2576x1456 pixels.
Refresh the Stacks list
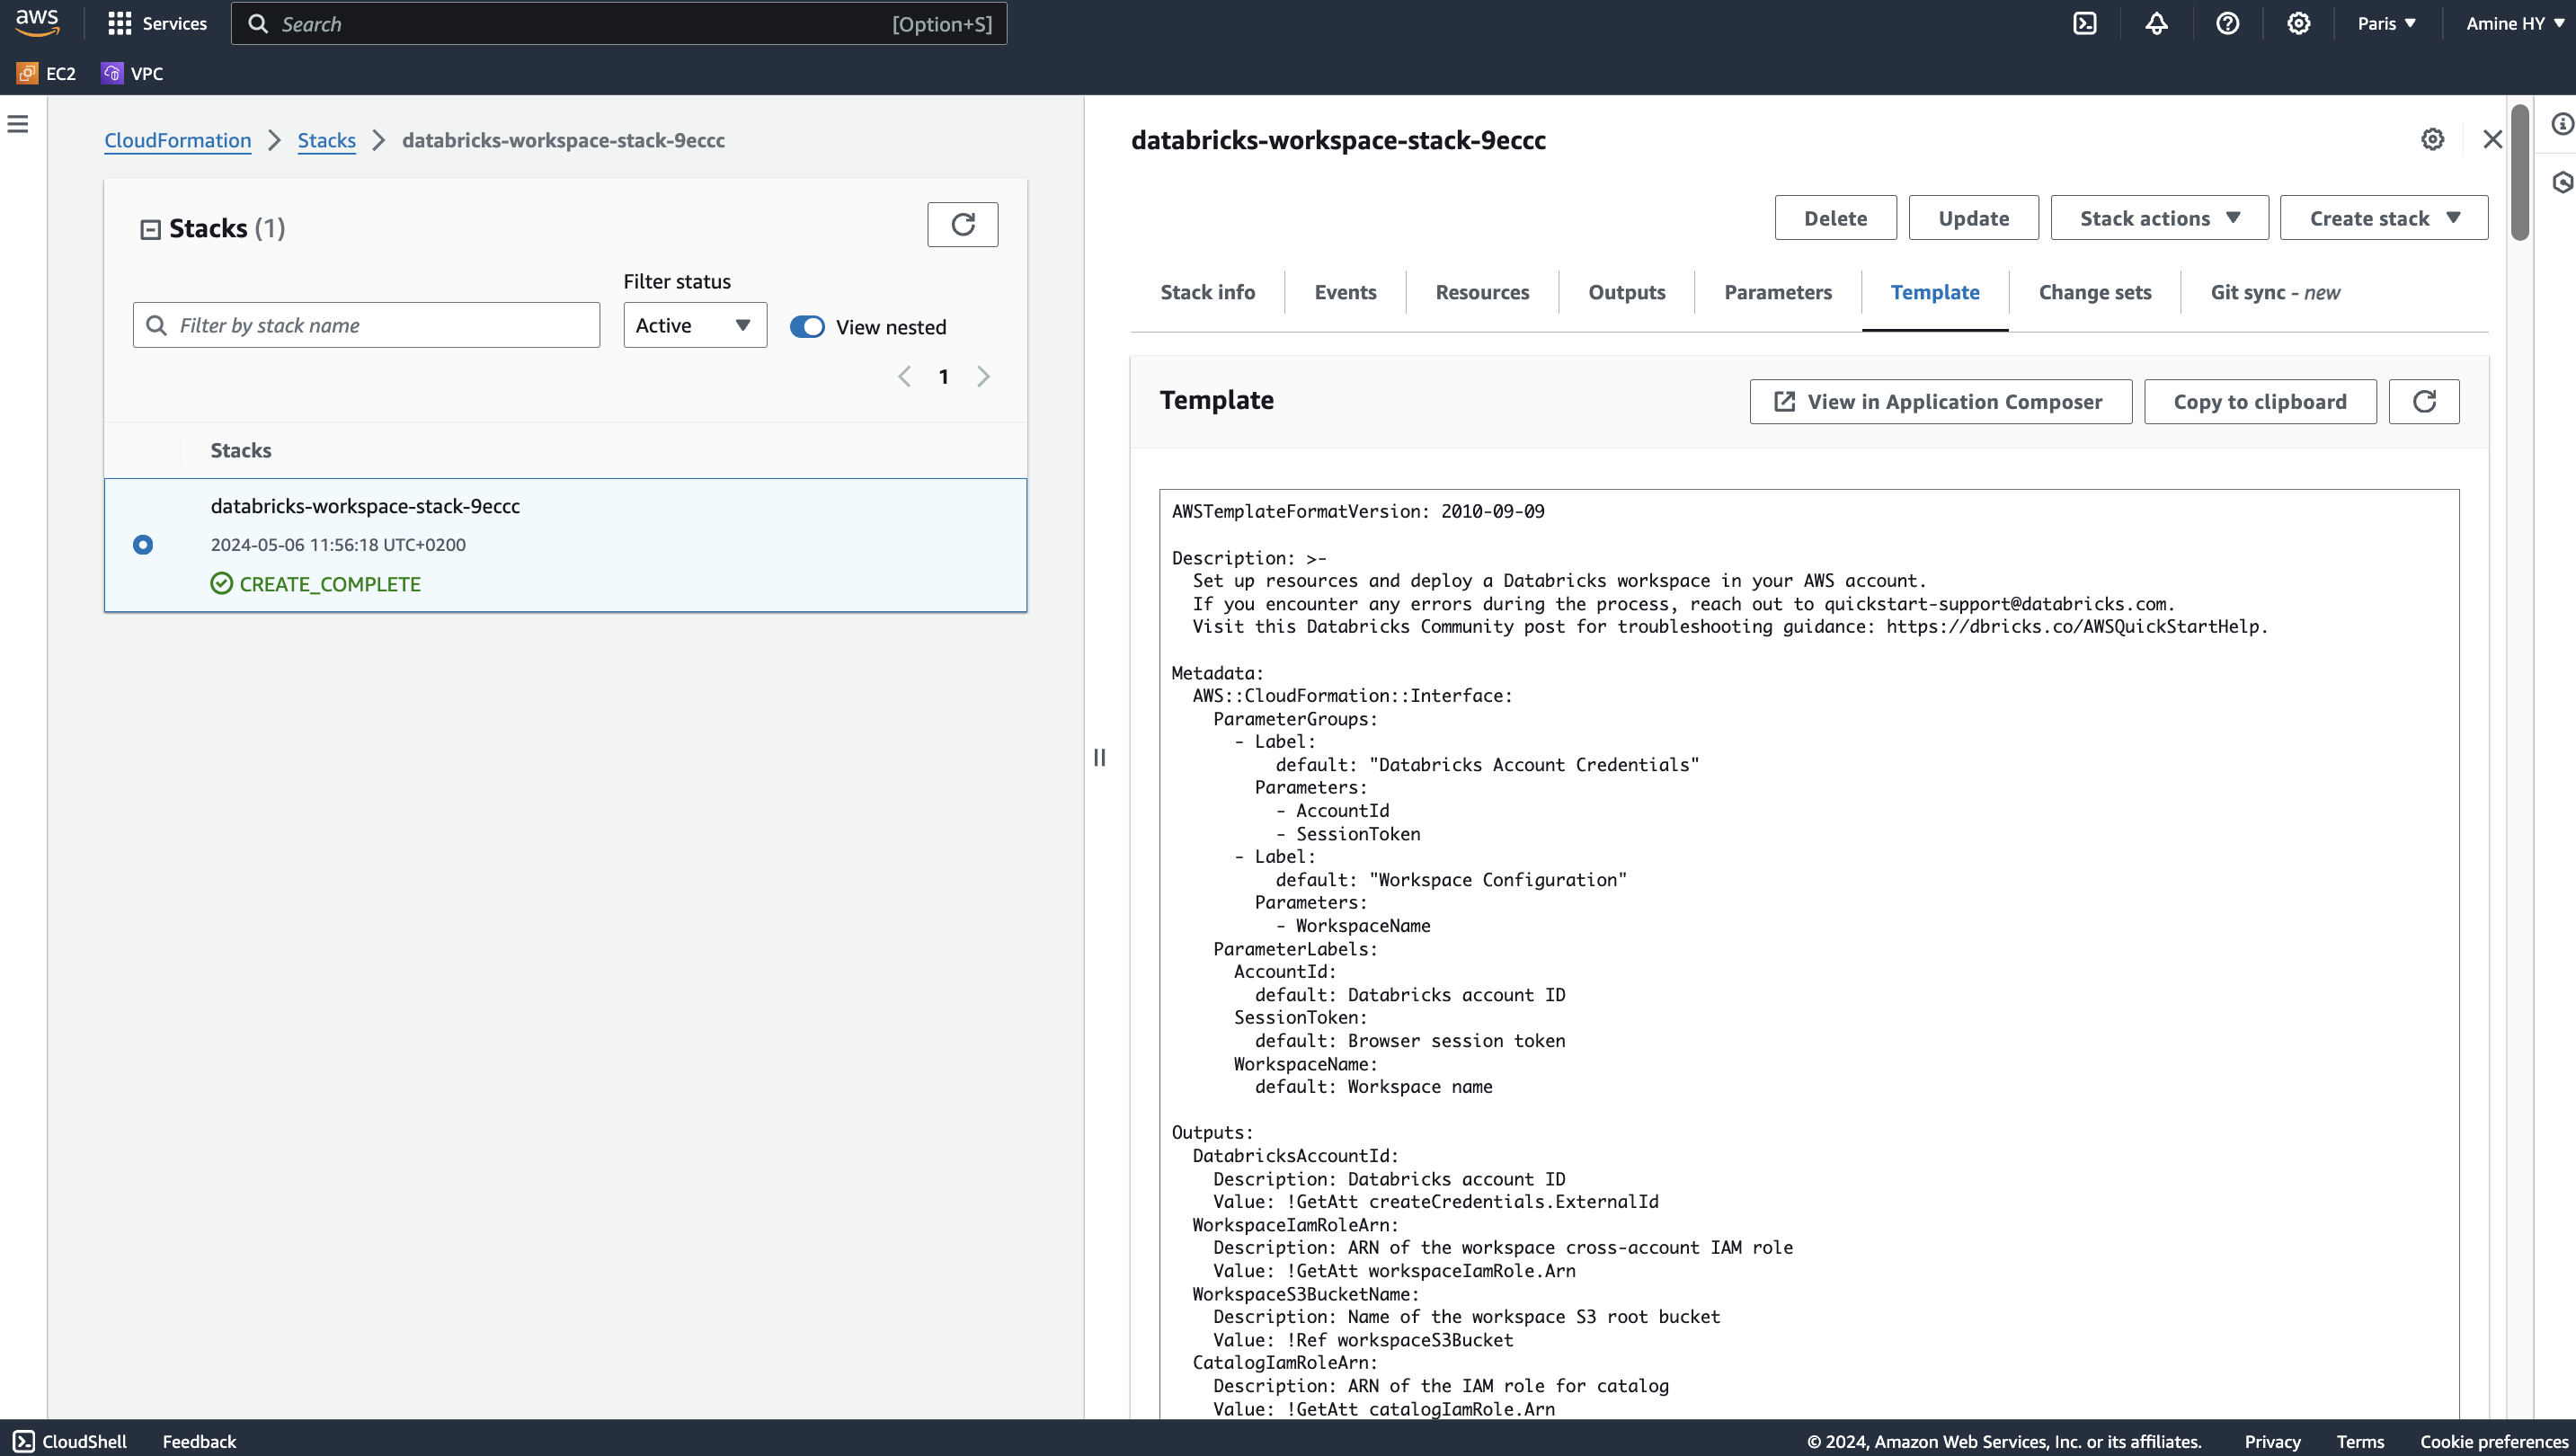click(x=962, y=224)
